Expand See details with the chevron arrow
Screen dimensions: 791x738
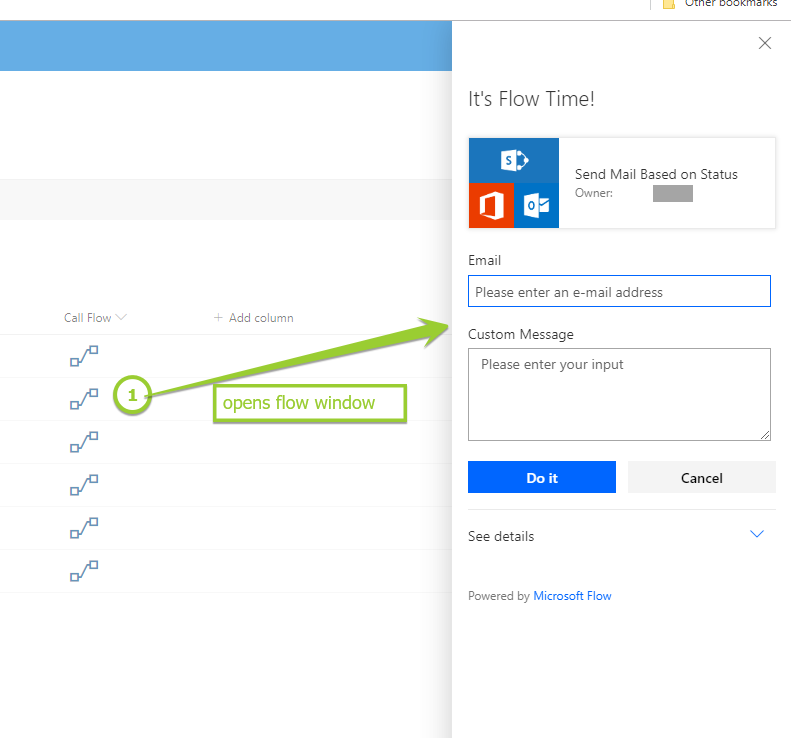757,535
